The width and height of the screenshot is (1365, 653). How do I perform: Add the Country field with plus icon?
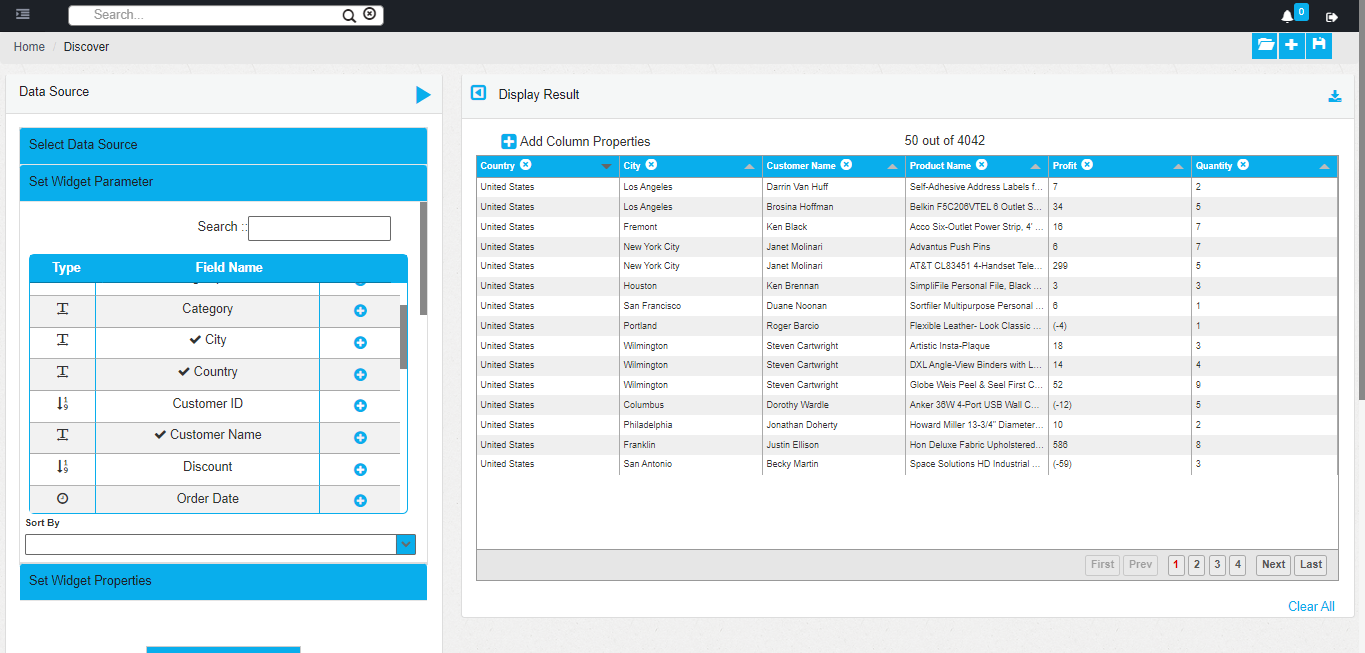(361, 375)
